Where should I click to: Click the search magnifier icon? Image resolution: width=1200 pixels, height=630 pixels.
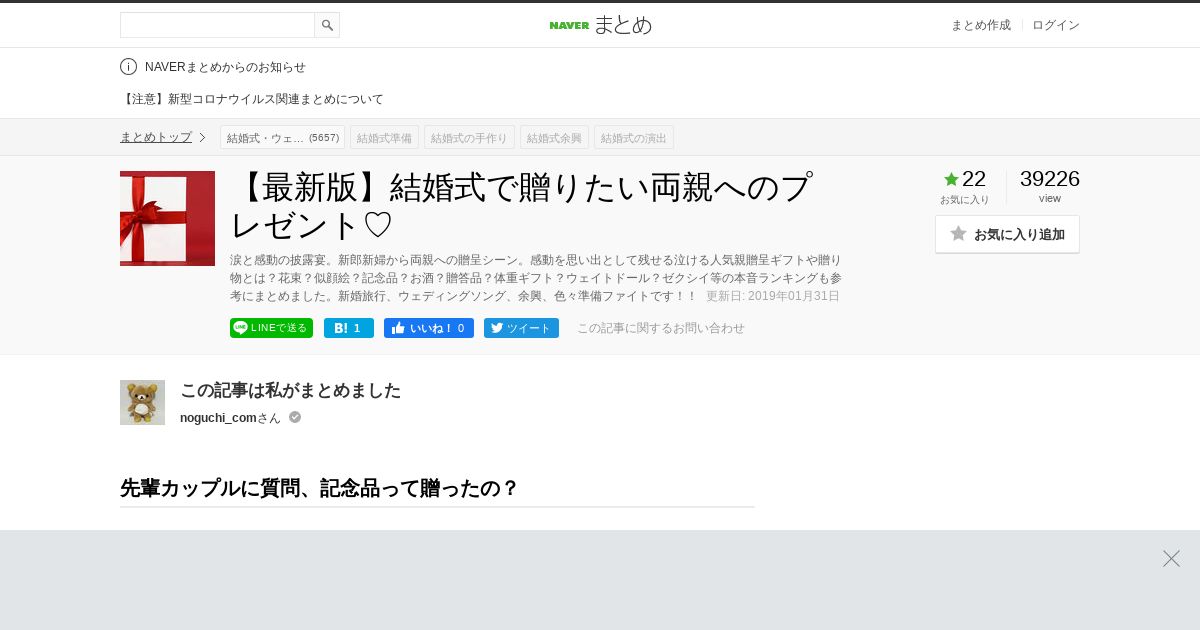[327, 25]
